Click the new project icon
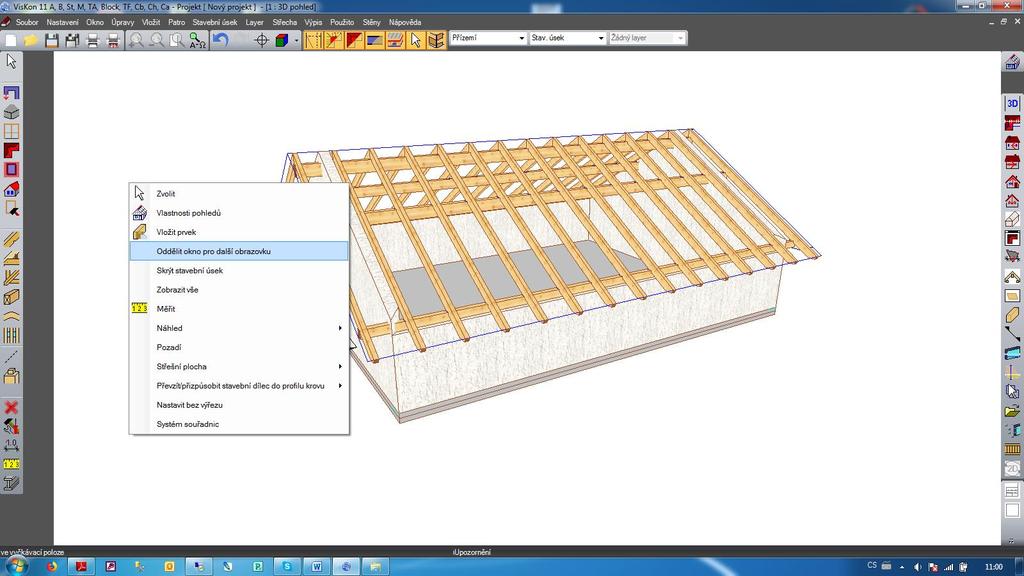 (x=11, y=40)
